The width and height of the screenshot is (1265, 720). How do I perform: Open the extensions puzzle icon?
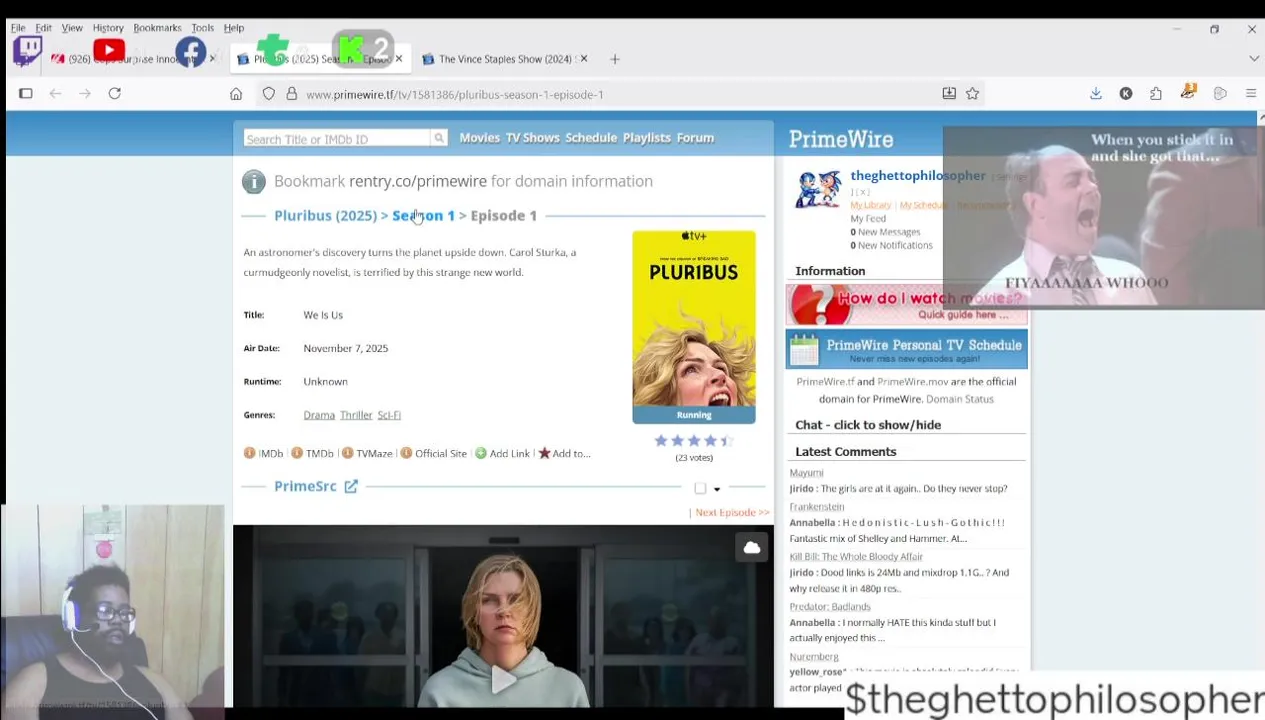tap(1156, 94)
